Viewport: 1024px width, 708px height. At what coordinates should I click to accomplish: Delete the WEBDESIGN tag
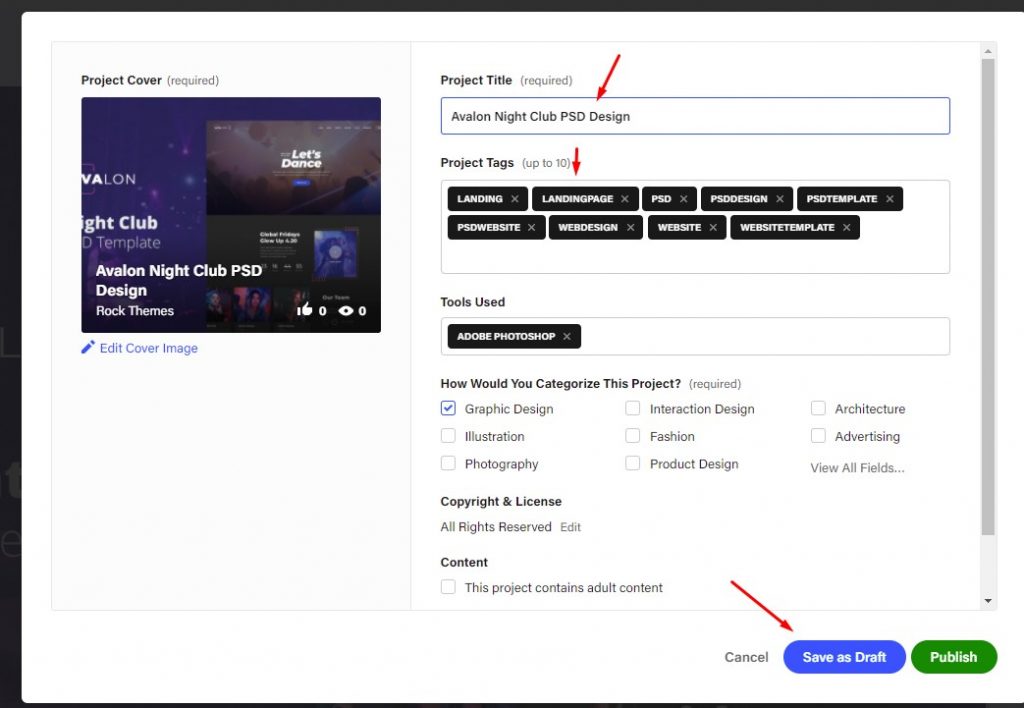tap(630, 228)
